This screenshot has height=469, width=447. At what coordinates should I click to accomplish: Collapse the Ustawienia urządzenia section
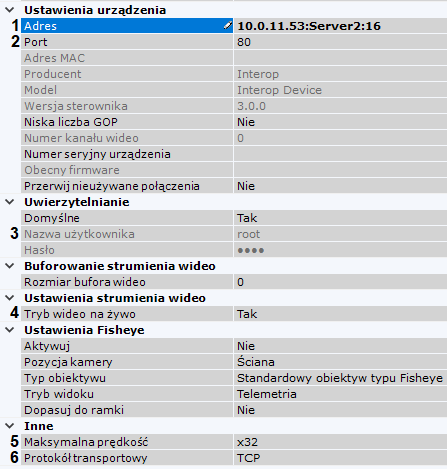(x=10, y=10)
